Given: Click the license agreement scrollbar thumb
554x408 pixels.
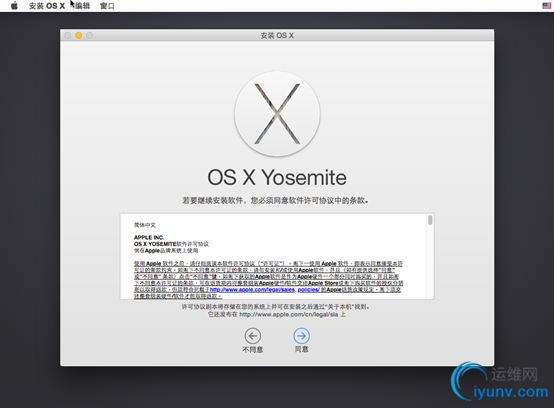Looking at the screenshot, I should pyautogui.click(x=430, y=220).
